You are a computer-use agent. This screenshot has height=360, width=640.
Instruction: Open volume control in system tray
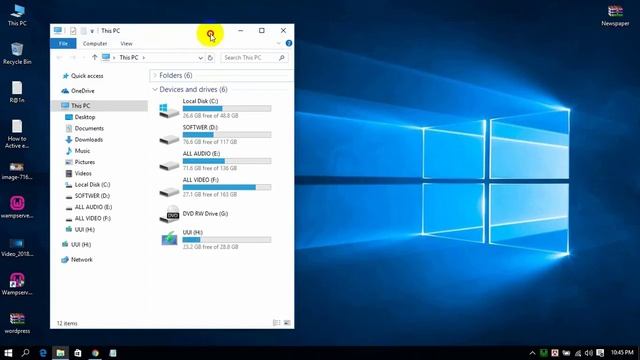coord(589,353)
